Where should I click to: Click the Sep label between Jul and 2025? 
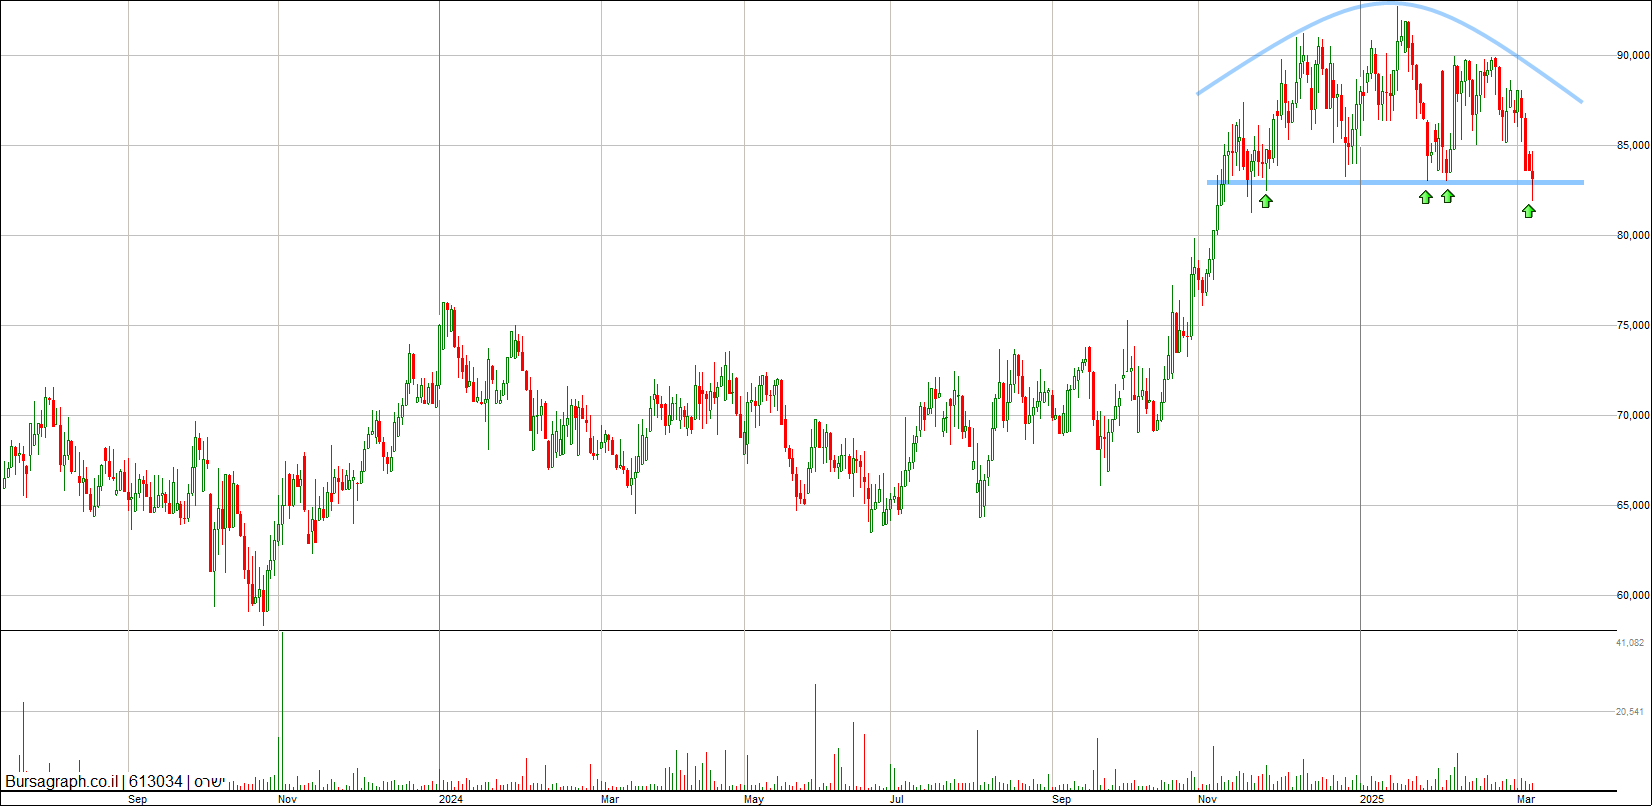pyautogui.click(x=1062, y=799)
